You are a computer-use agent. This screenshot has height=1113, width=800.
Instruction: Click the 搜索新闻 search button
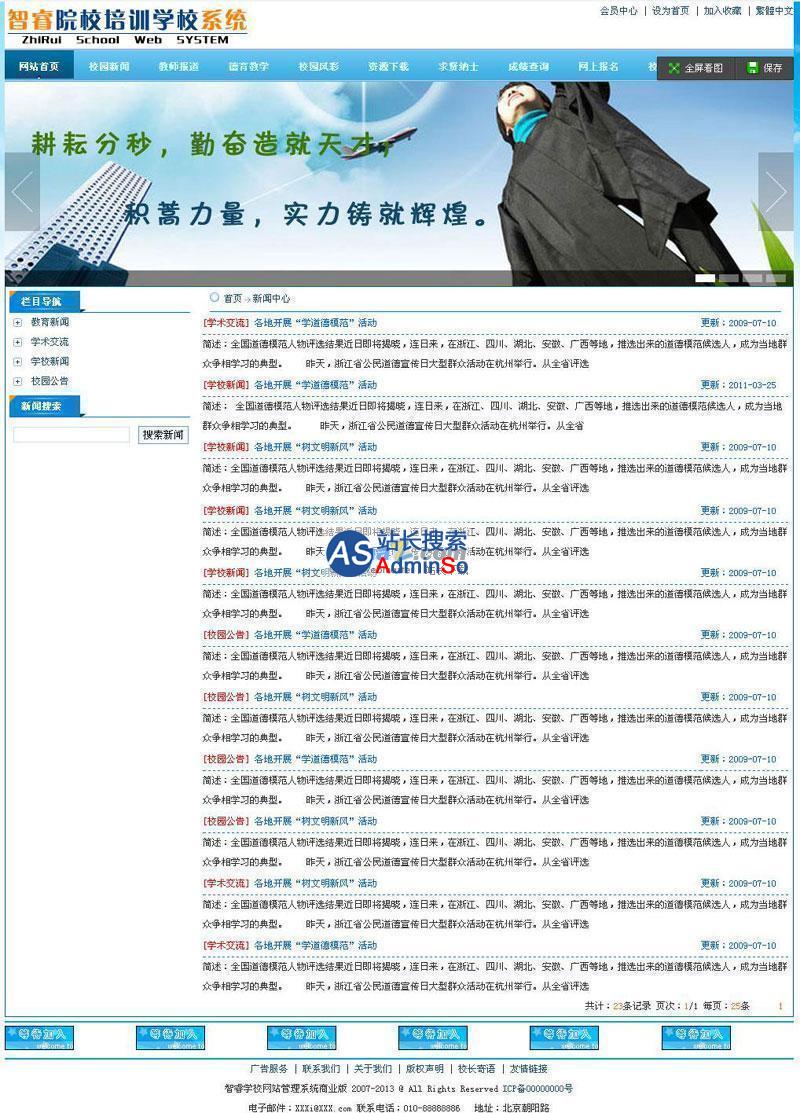tap(163, 434)
